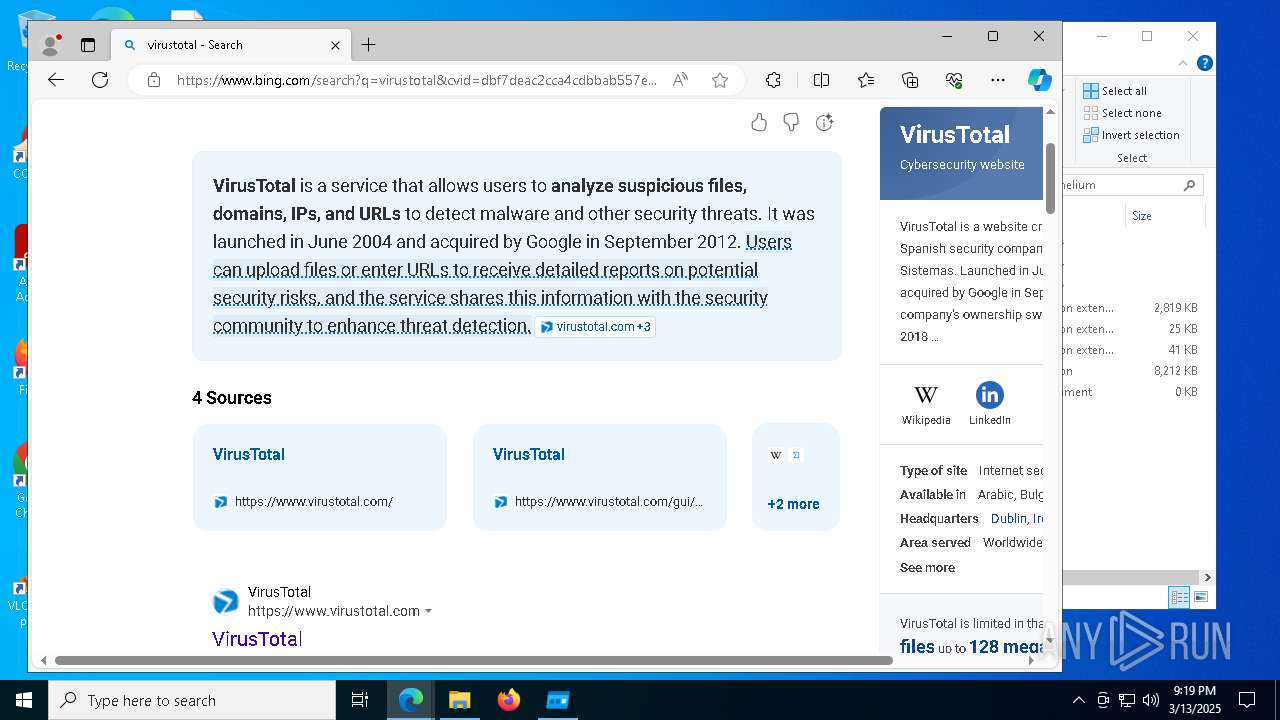Screen dimensions: 1280x720
Task: Open the Extensions puzzle icon
Action: [773, 80]
